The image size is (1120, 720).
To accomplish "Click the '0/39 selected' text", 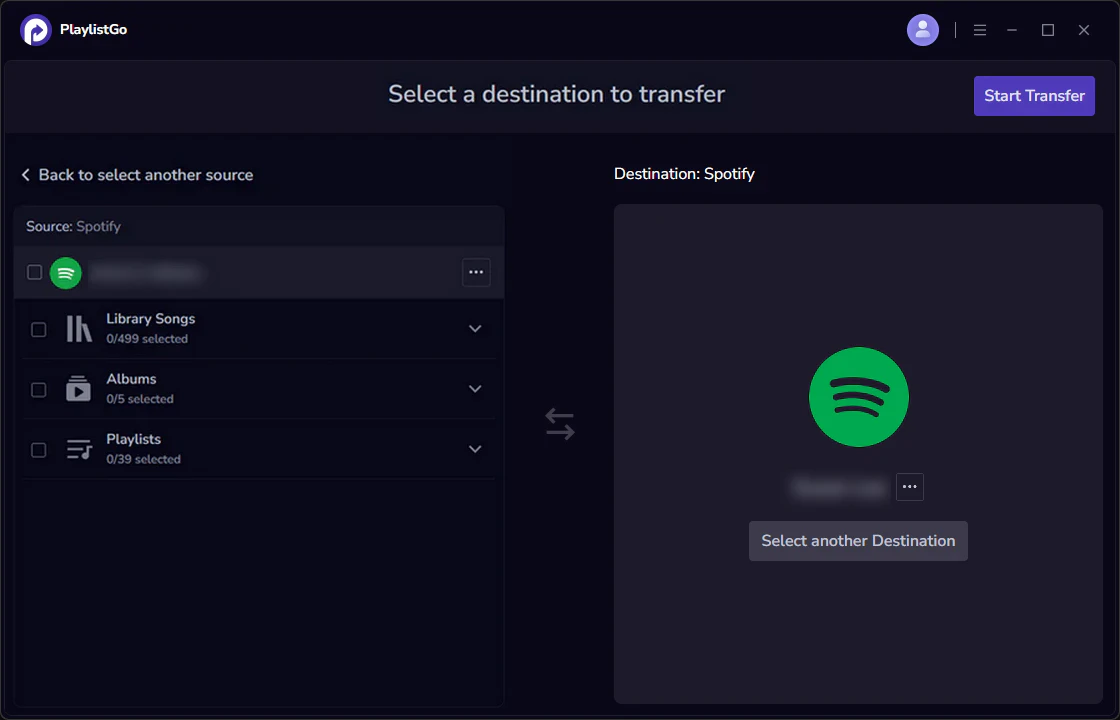I will pyautogui.click(x=144, y=459).
